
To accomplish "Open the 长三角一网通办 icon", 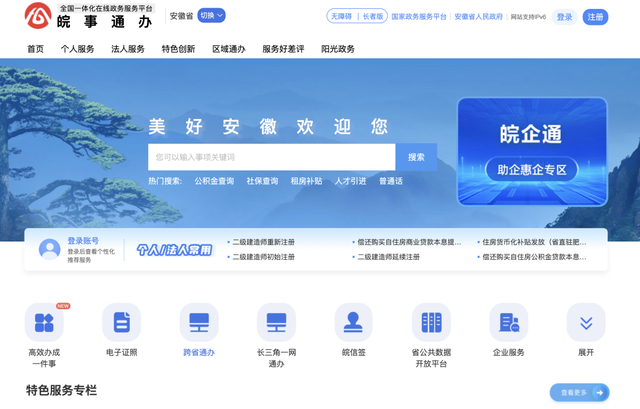I will point(276,322).
